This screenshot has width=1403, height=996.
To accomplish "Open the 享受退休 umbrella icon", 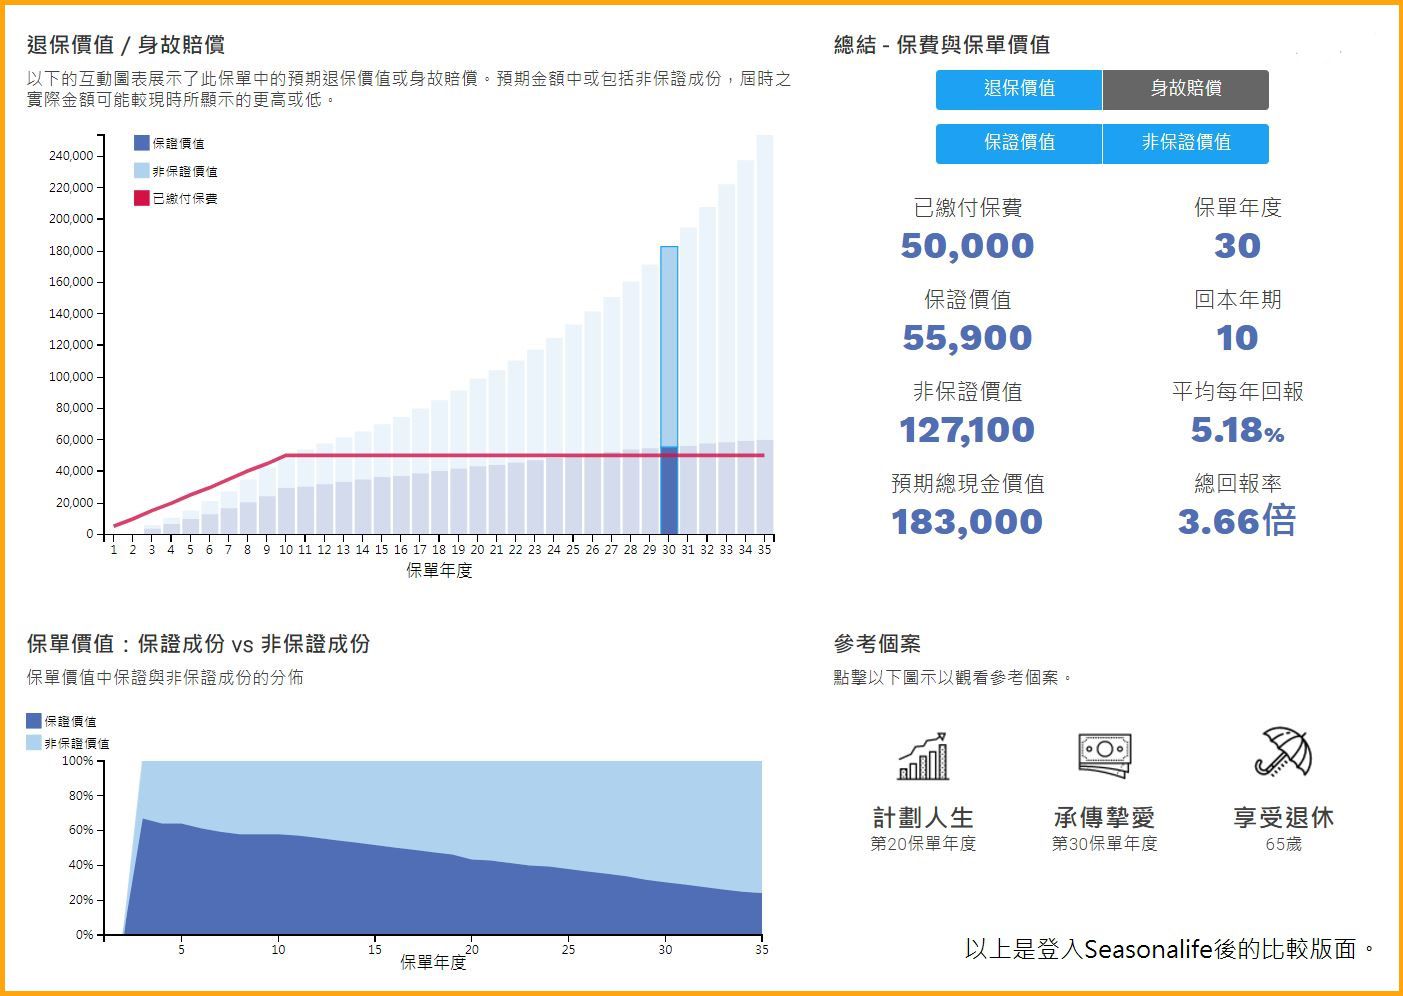I will pos(1283,752).
